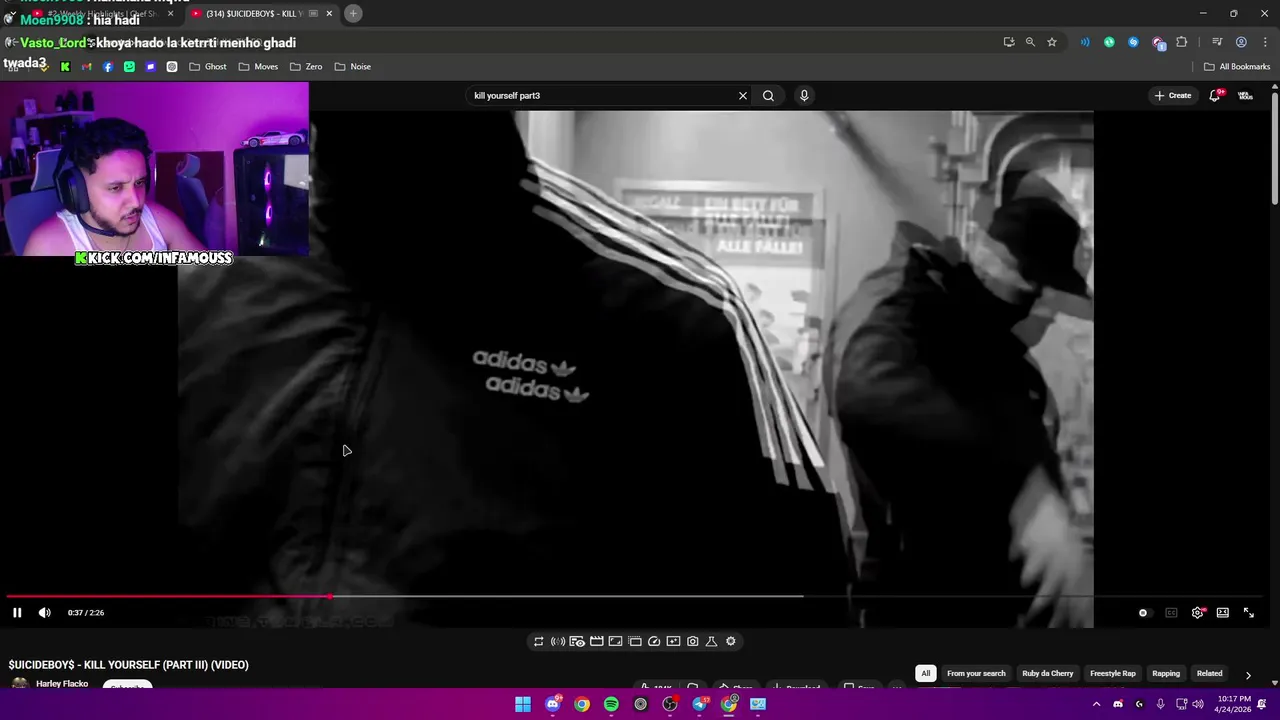The width and height of the screenshot is (1280, 720).
Task: Open the 'All Bookmarks' folder
Action: 1237,67
